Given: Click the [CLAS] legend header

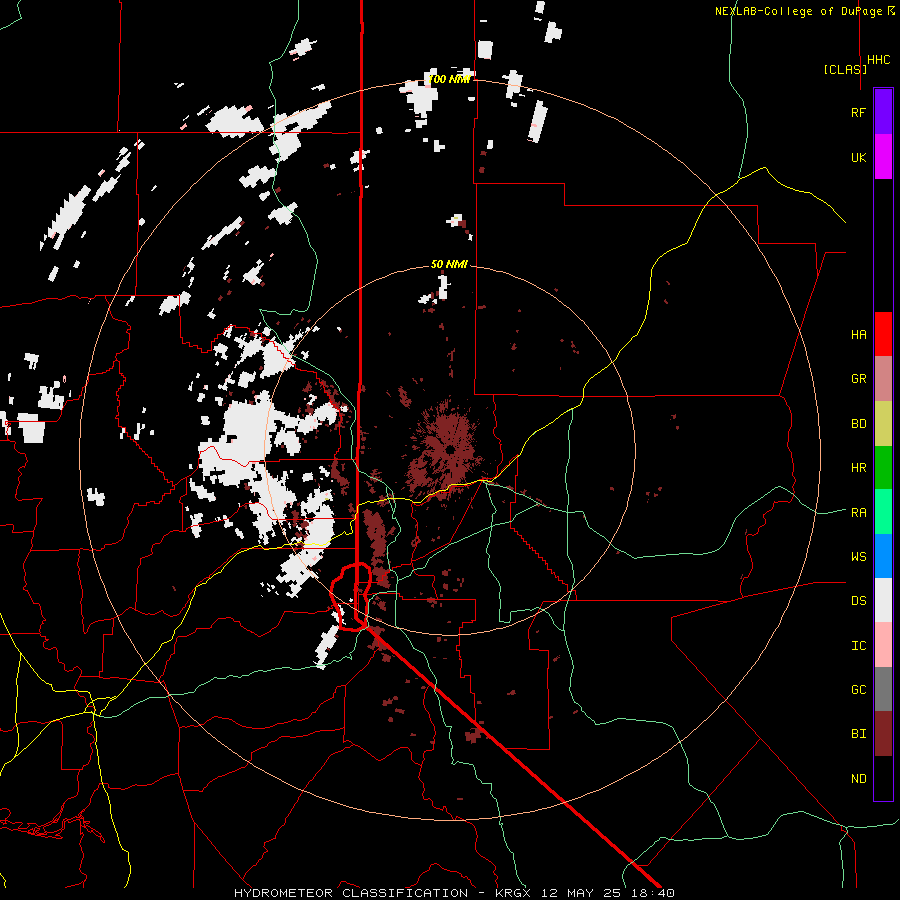Looking at the screenshot, I should tap(845, 69).
